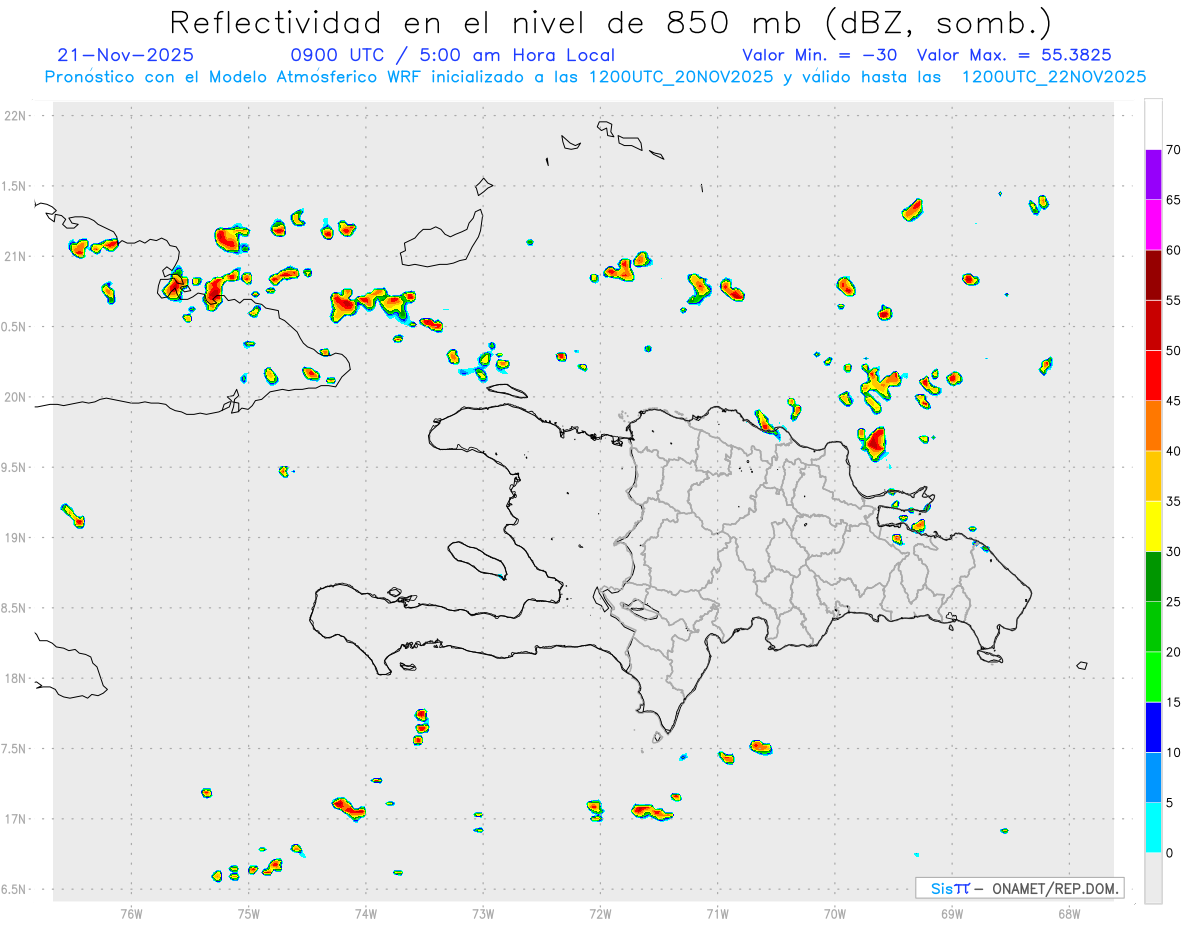The height and width of the screenshot is (927, 1200).
Task: Click the SisTT - ONAMET/REP.DOM. credit box
Action: coord(1020,888)
